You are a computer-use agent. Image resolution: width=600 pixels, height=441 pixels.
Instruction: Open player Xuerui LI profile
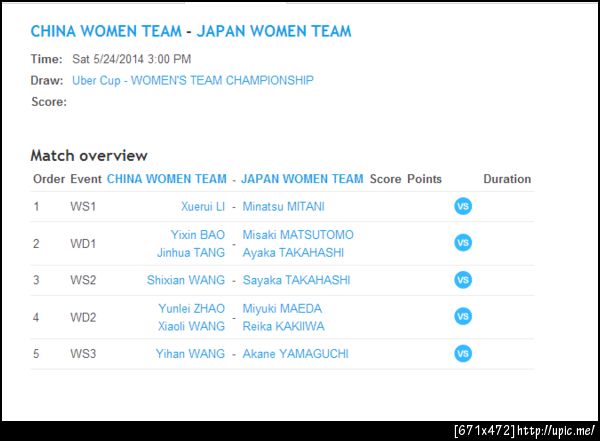(x=203, y=207)
